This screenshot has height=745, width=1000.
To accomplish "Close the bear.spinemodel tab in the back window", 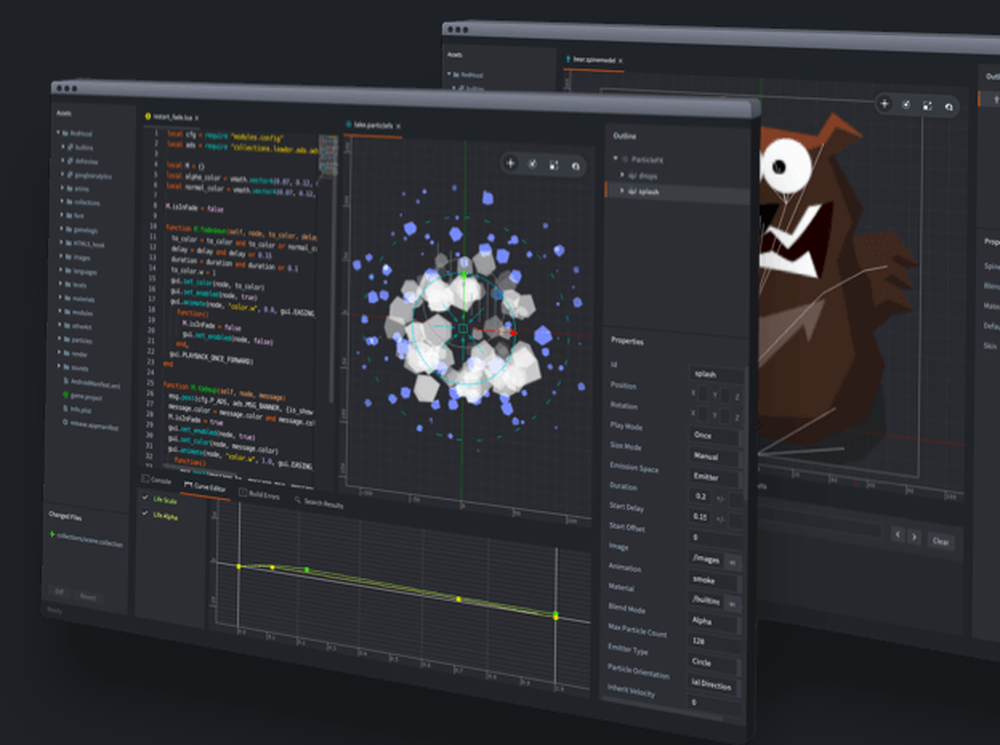I will [x=620, y=61].
